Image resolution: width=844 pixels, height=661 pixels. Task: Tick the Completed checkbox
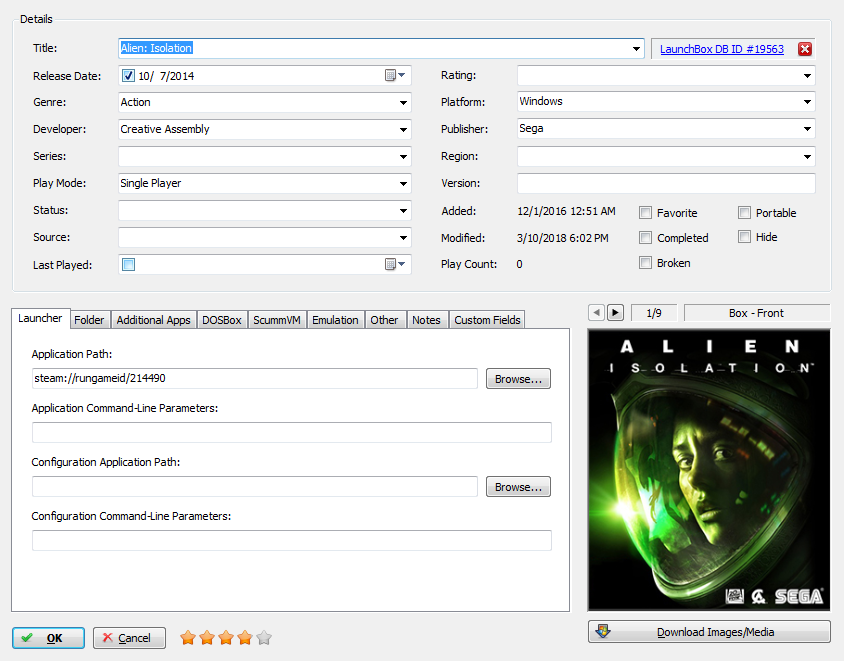click(646, 238)
